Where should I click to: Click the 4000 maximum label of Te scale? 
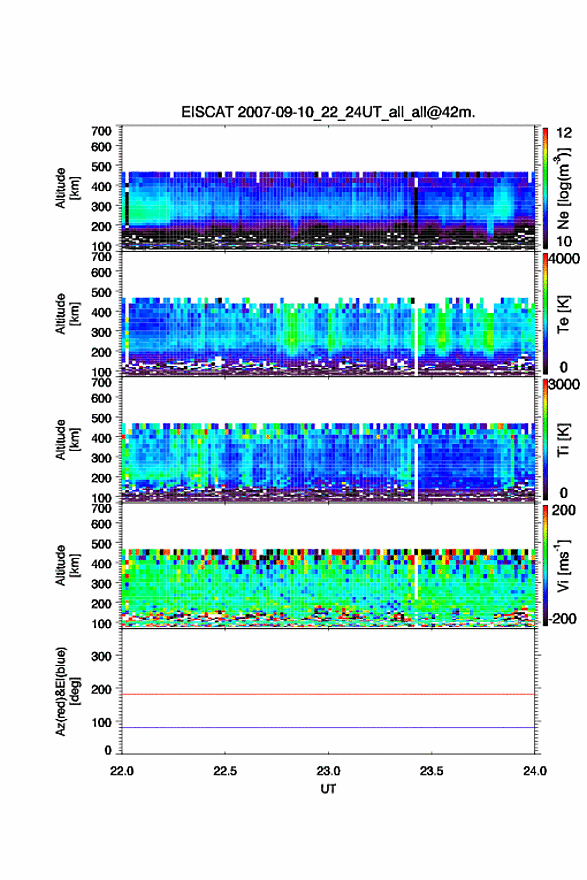click(563, 259)
